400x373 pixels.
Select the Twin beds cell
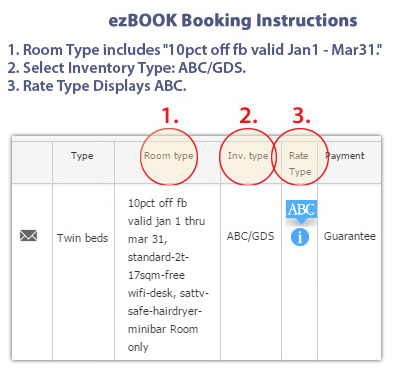(82, 238)
